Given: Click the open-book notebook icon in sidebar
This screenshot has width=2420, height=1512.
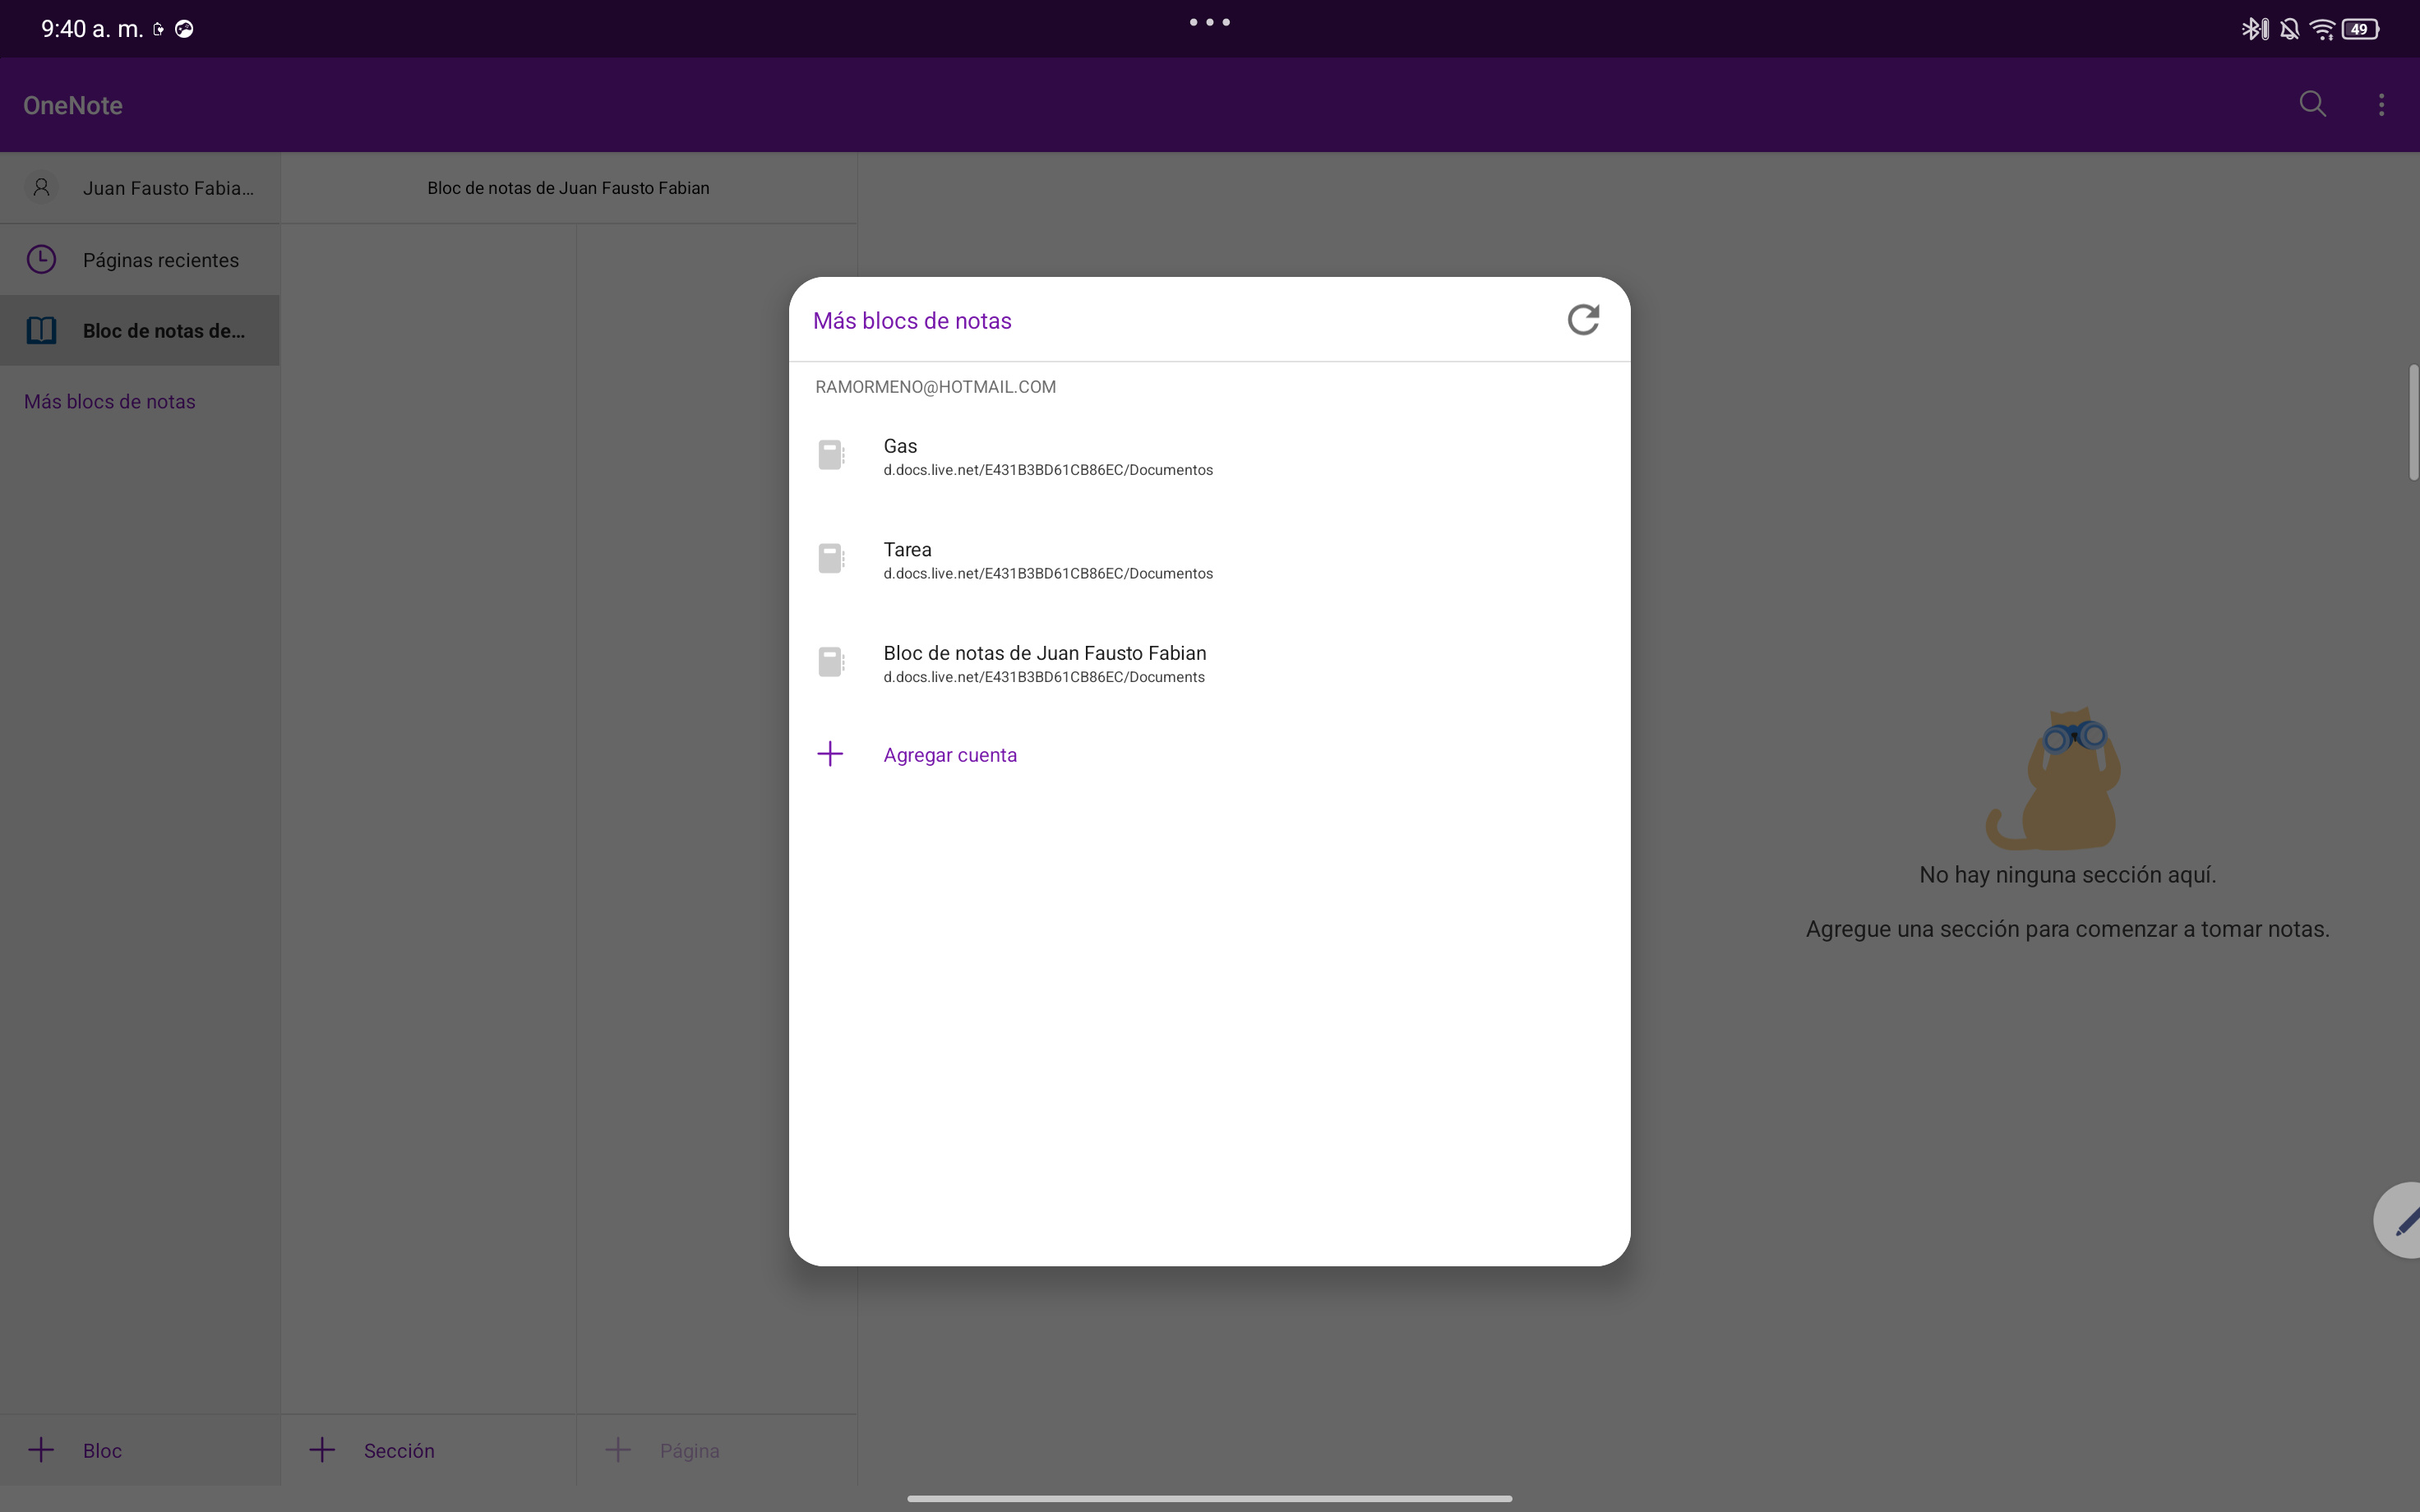Looking at the screenshot, I should 41,330.
